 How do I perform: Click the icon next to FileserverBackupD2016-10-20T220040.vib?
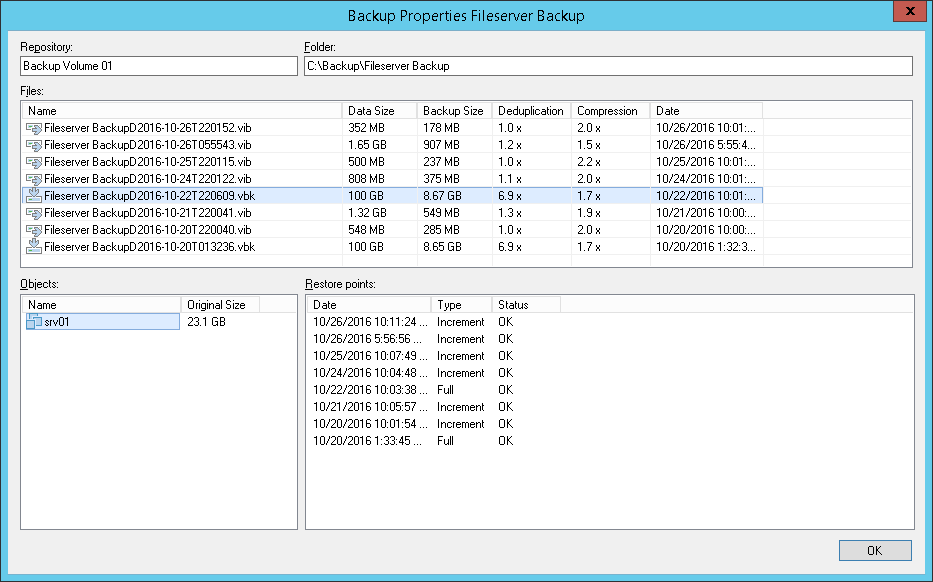coord(35,229)
